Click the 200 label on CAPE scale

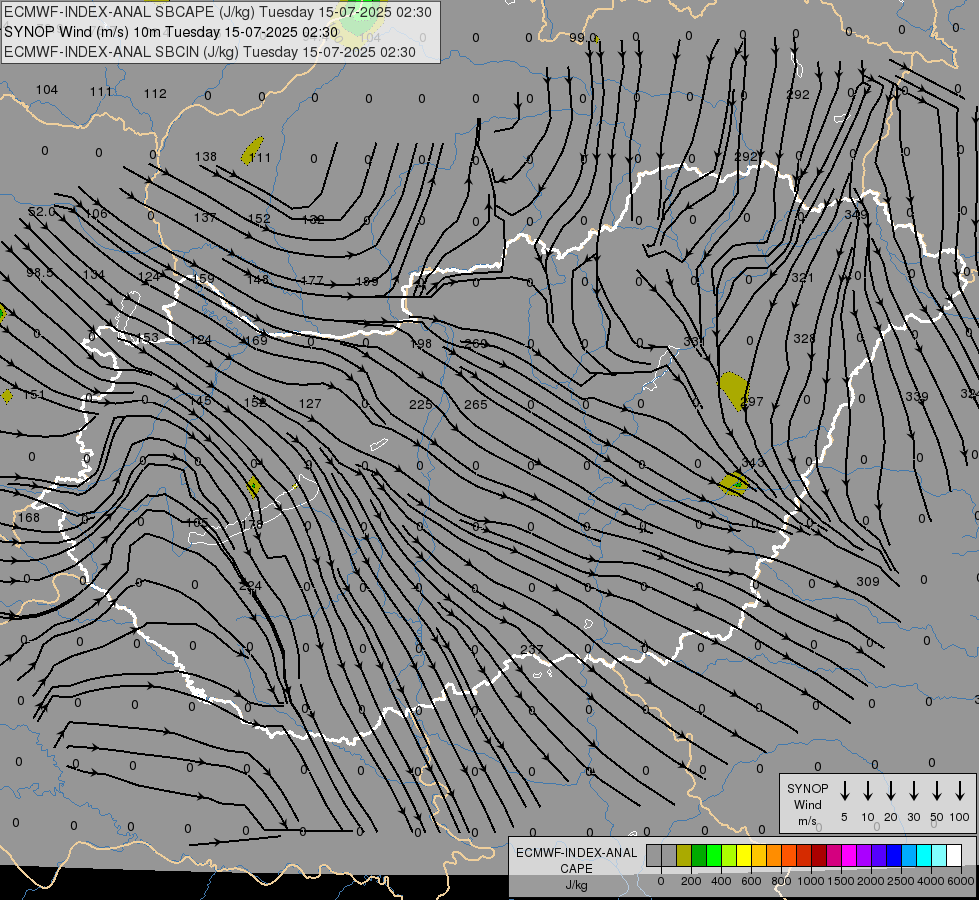tap(691, 881)
